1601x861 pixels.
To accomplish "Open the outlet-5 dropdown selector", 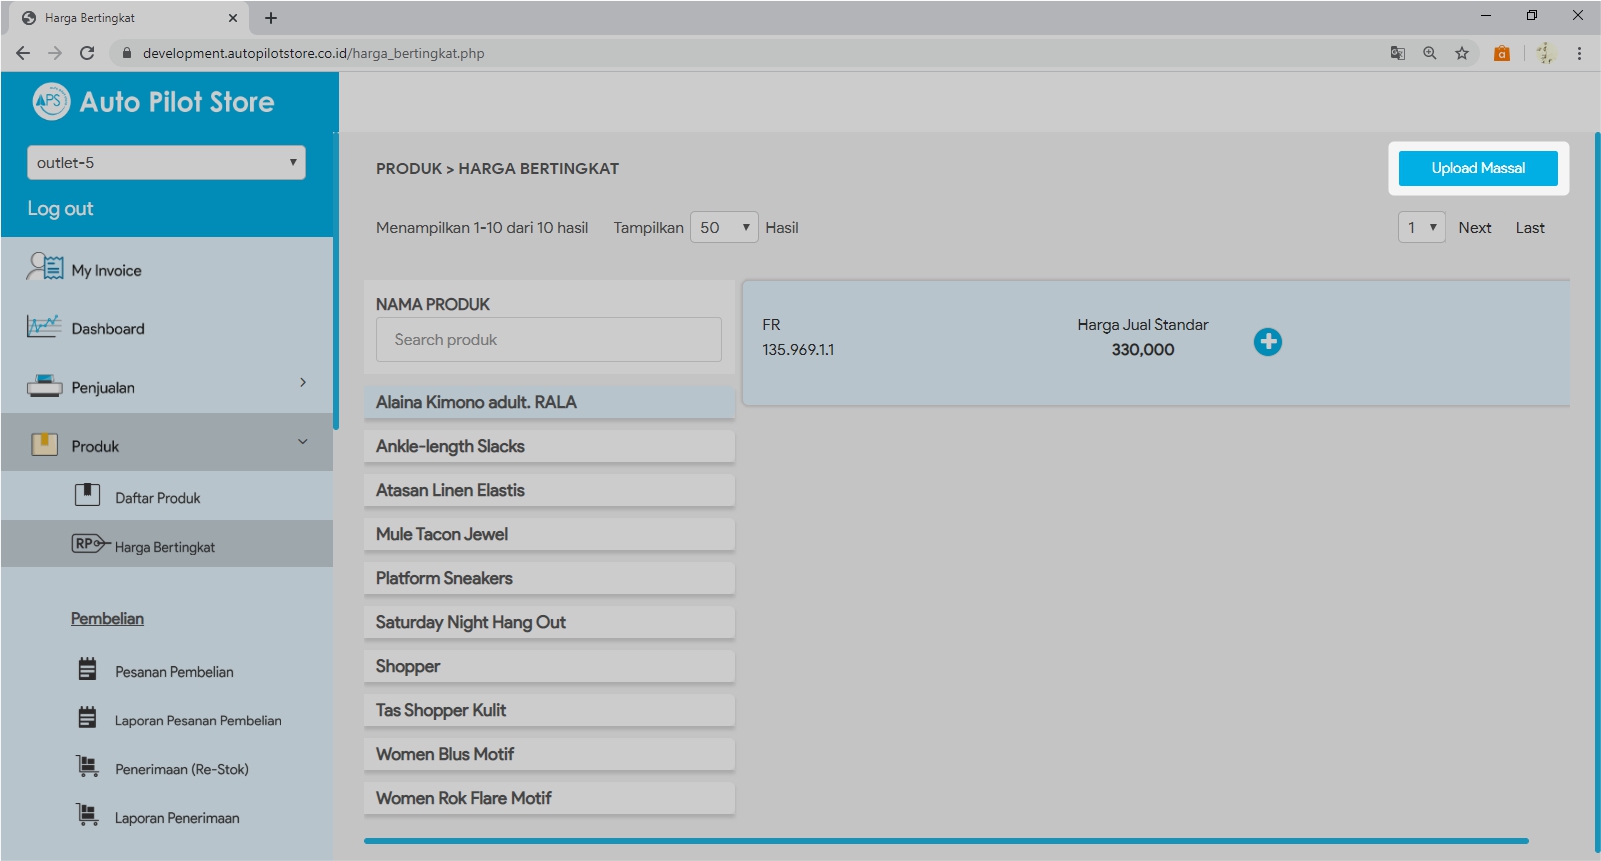I will (166, 163).
